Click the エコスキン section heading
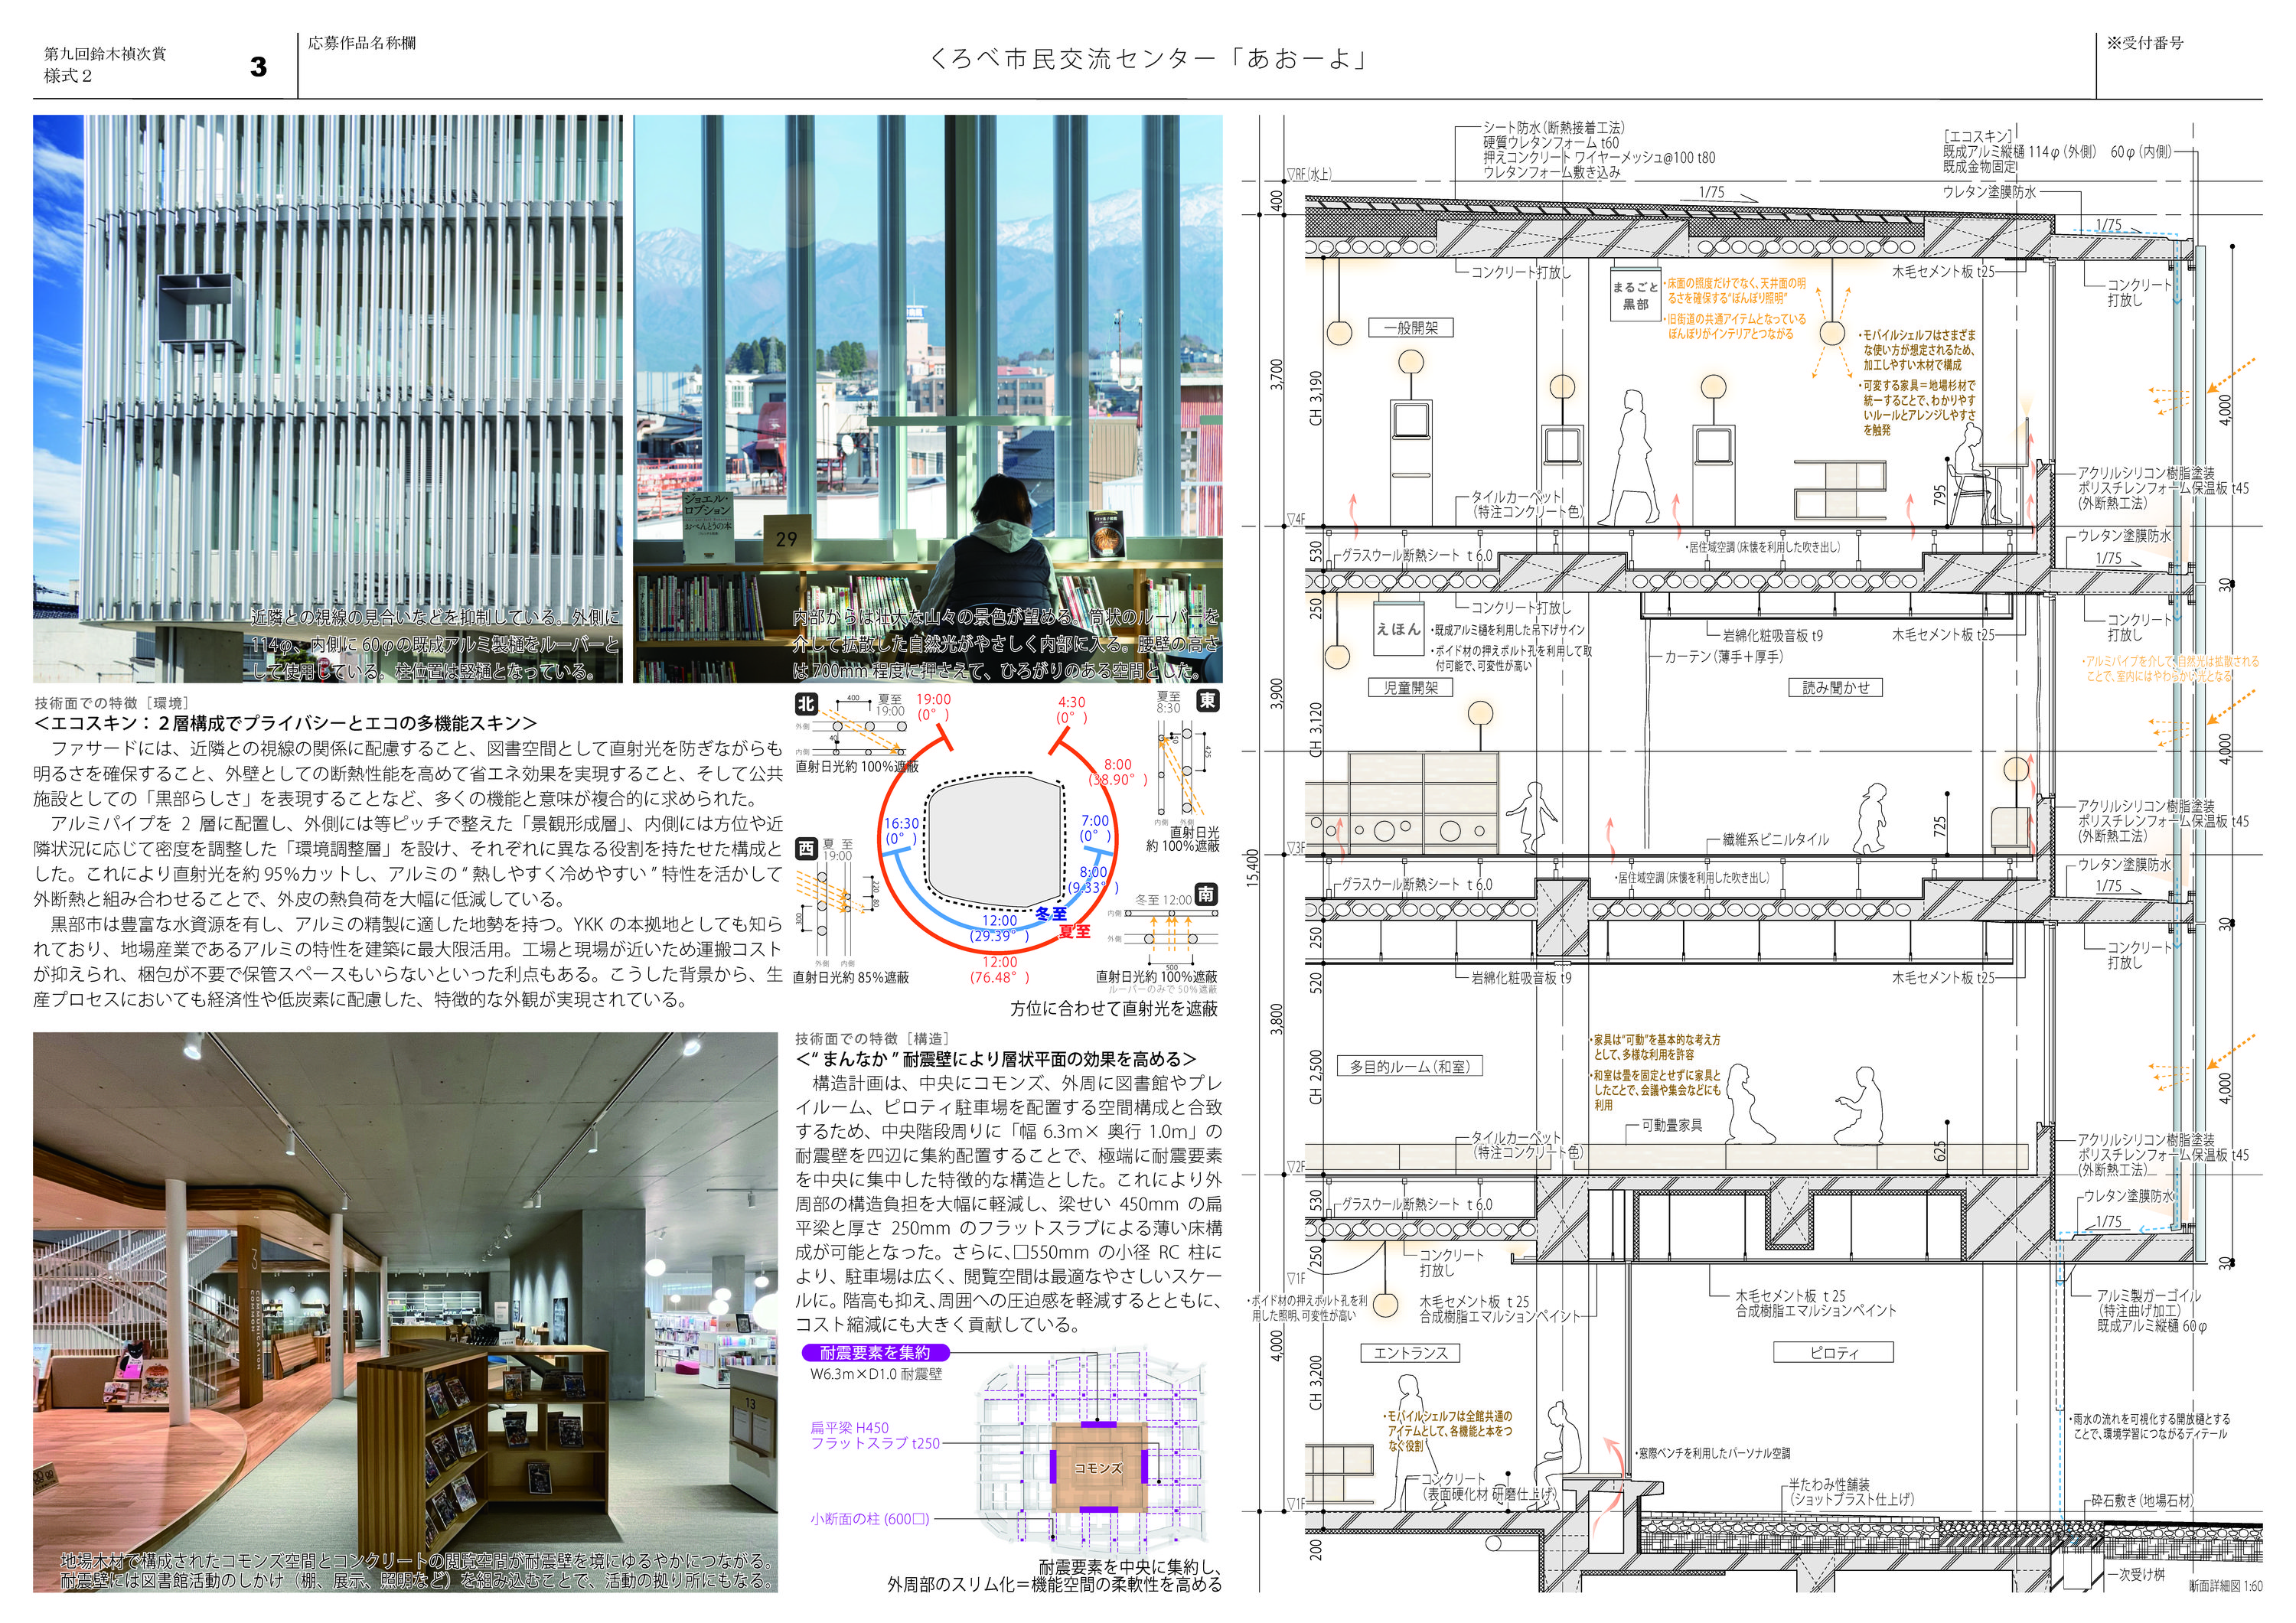This screenshot has width=2296, height=1623. point(286,722)
